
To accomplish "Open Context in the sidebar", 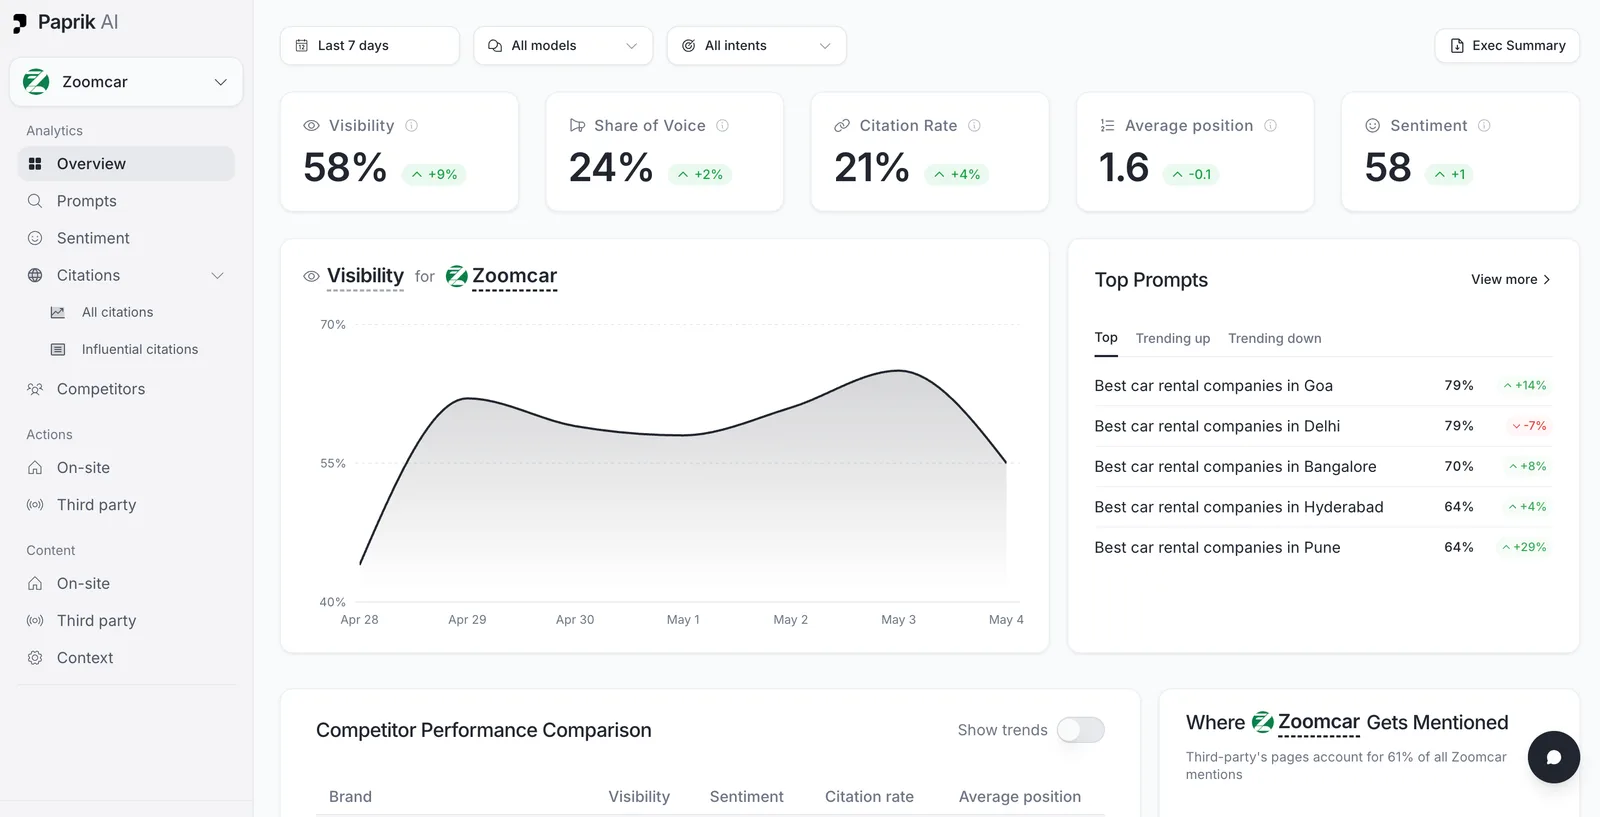I will coord(126,658).
